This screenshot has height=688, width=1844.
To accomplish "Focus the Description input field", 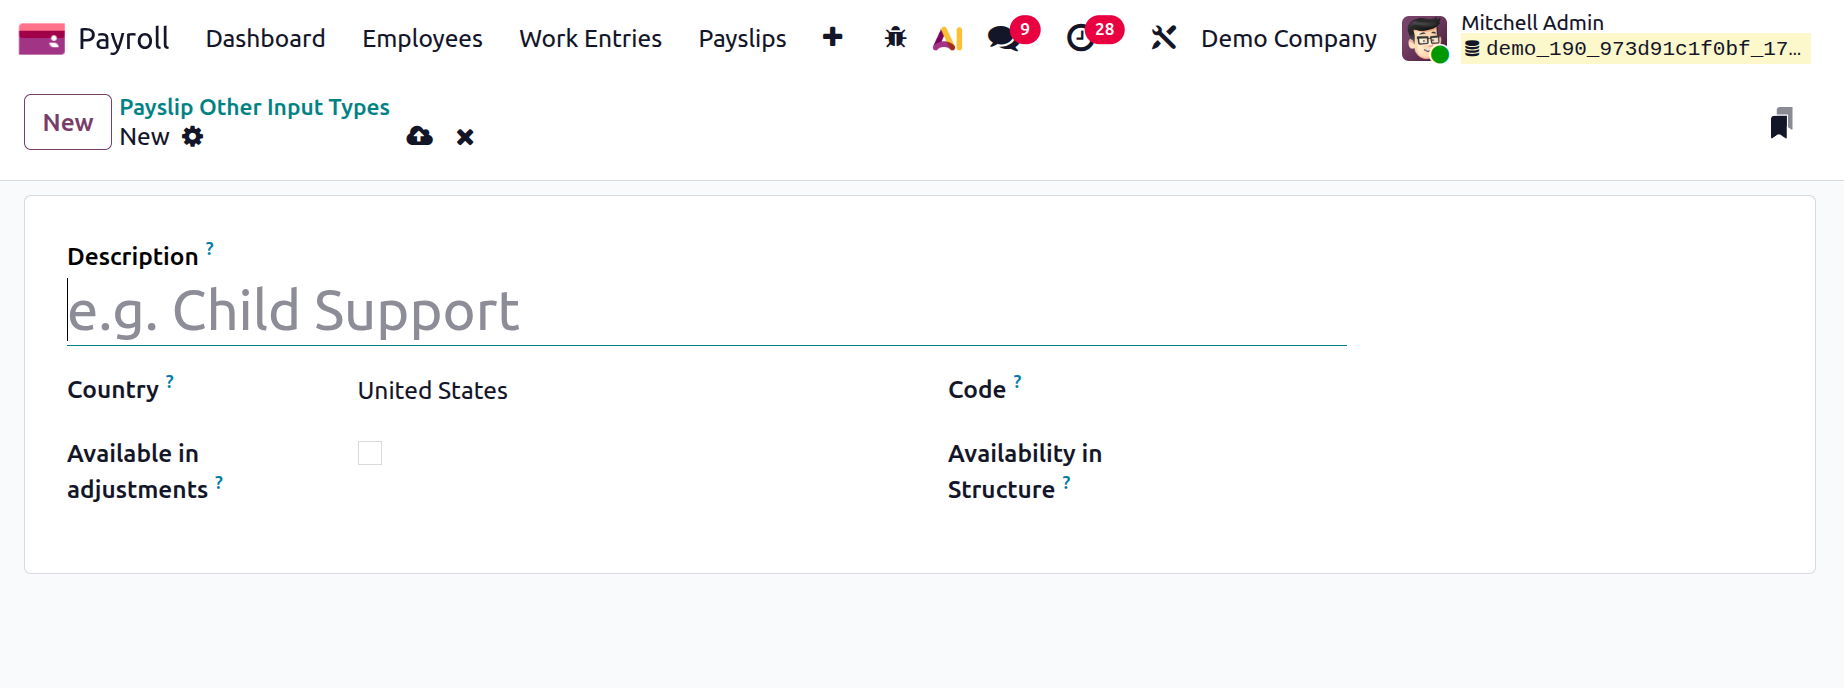I will click(x=706, y=311).
